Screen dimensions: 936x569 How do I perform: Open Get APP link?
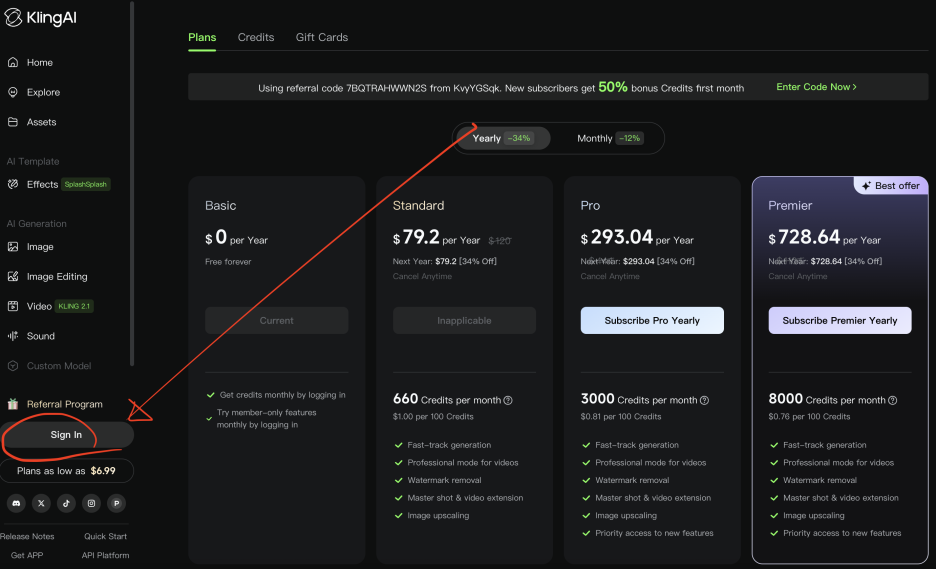27,555
